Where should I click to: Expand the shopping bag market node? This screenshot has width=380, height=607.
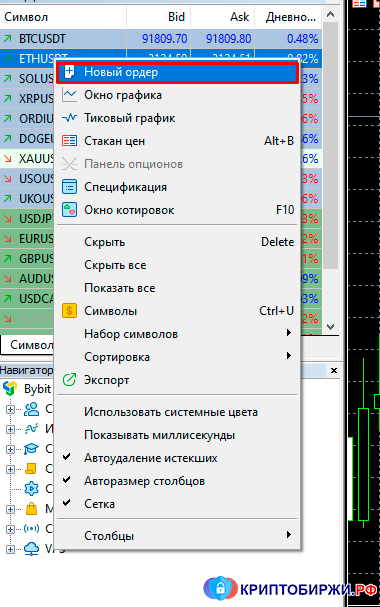pos(10,509)
